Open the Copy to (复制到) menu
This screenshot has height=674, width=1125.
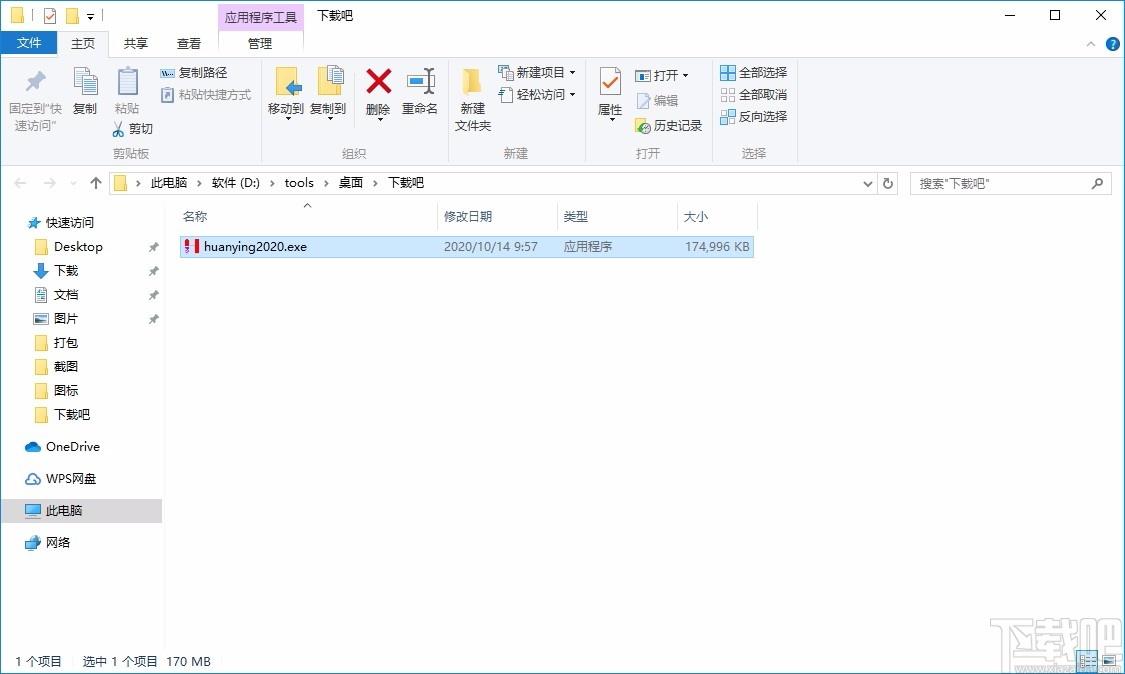coord(328,93)
